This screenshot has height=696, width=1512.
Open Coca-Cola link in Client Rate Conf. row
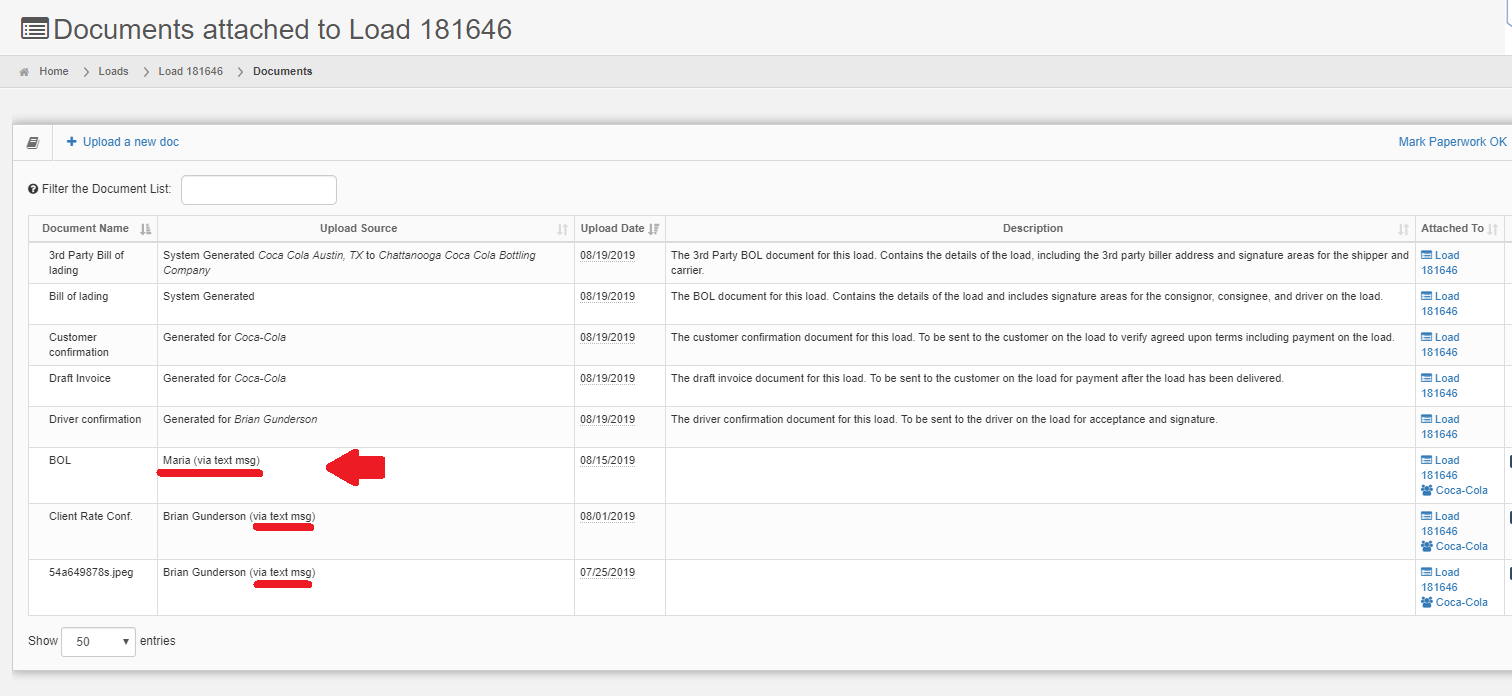(x=1454, y=547)
